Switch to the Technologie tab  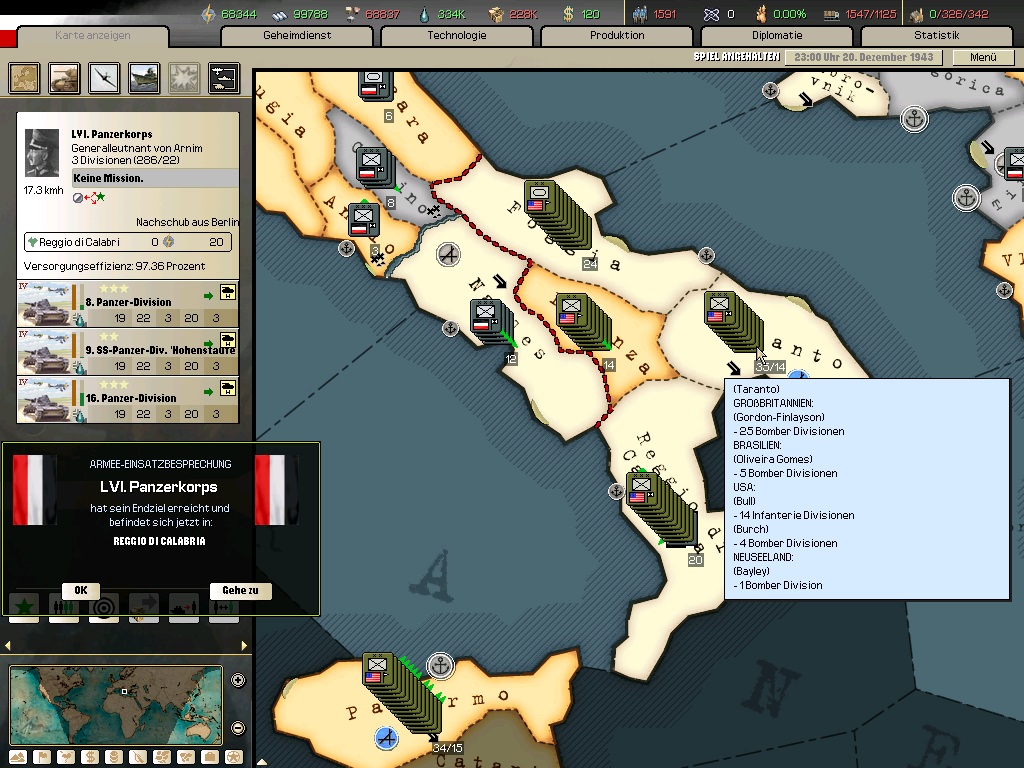[x=457, y=36]
